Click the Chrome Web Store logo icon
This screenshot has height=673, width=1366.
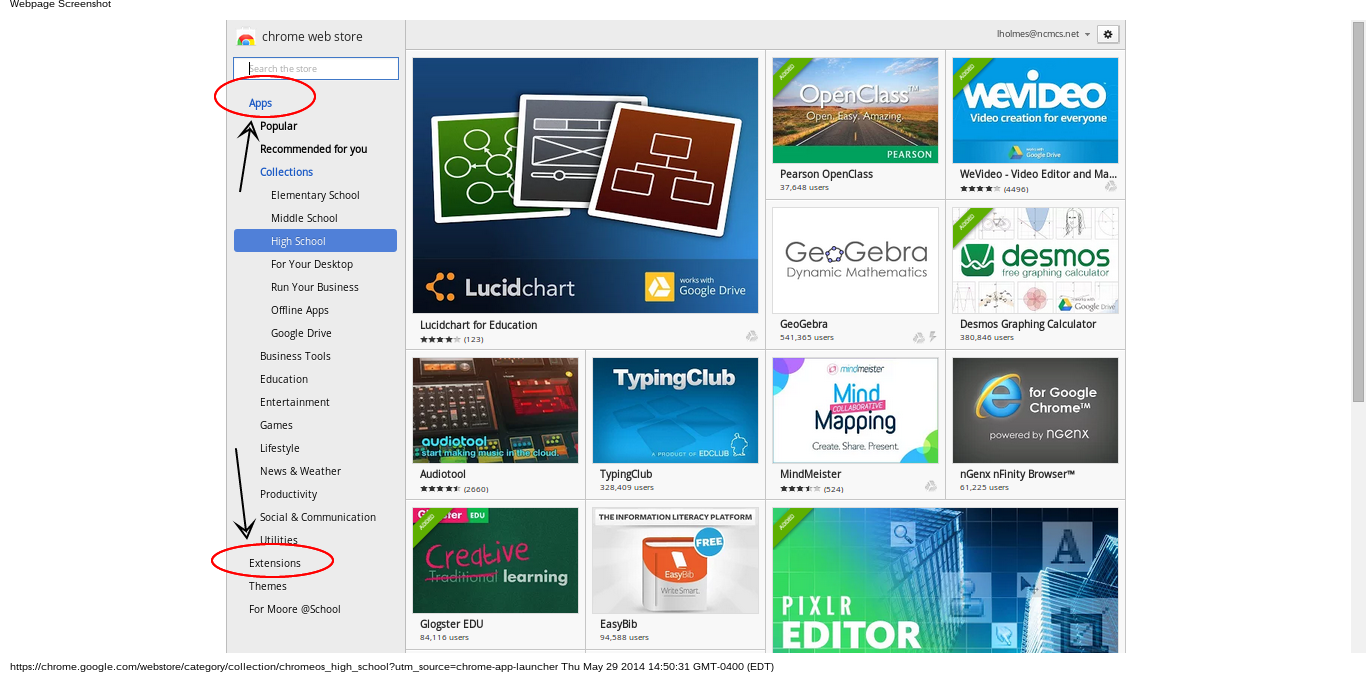[x=246, y=38]
